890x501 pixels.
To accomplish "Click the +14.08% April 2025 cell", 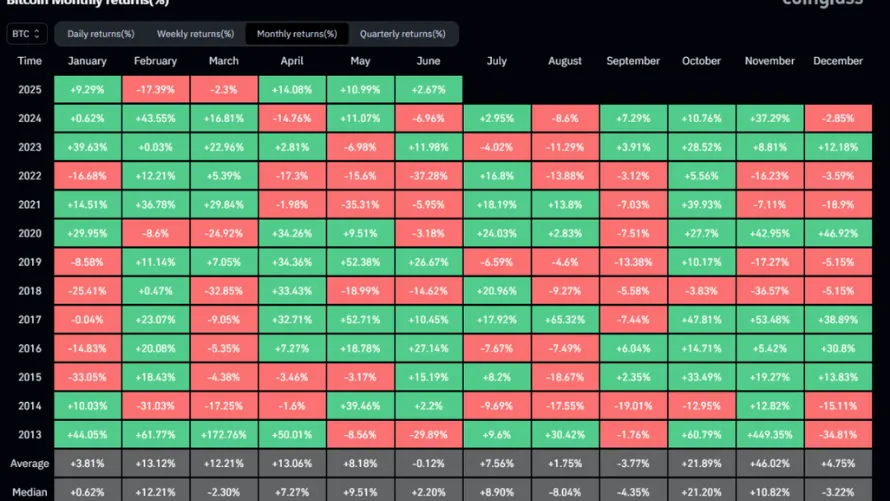I will (x=292, y=90).
